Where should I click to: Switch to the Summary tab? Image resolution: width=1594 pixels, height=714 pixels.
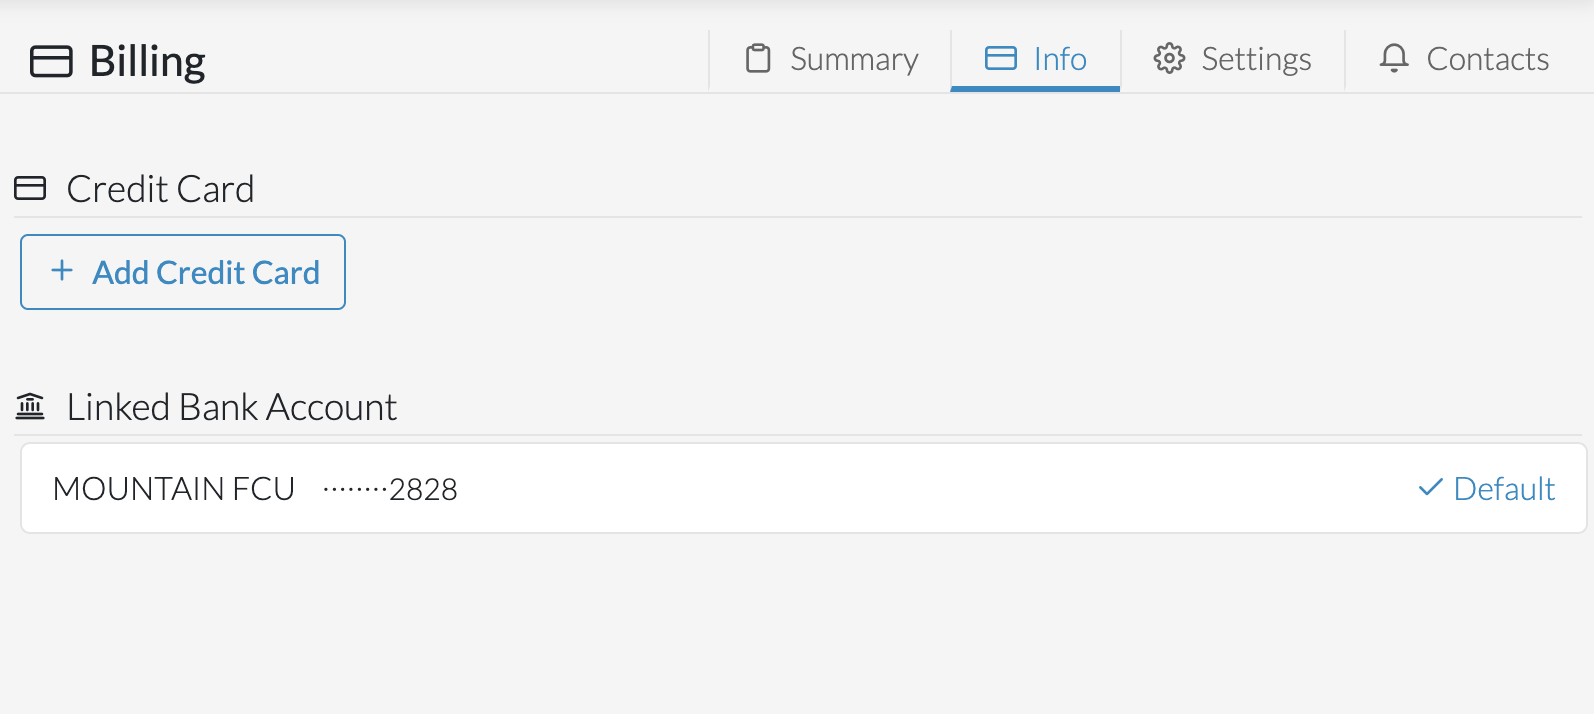pos(854,59)
